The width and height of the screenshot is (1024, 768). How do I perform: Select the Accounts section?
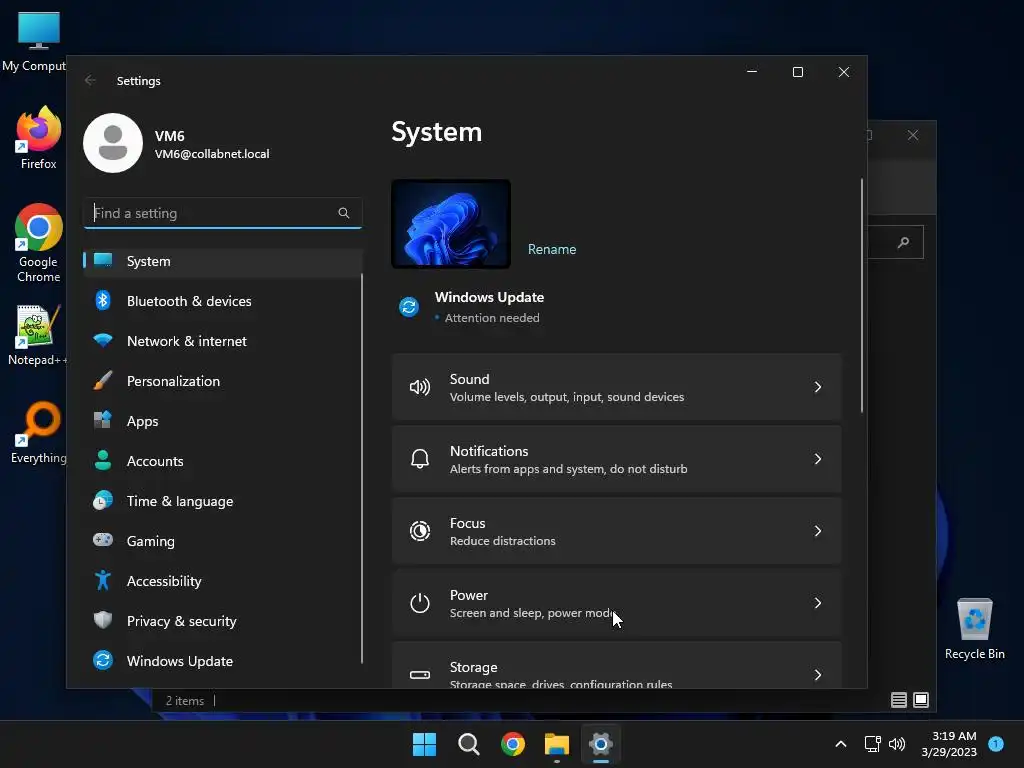click(x=223, y=461)
